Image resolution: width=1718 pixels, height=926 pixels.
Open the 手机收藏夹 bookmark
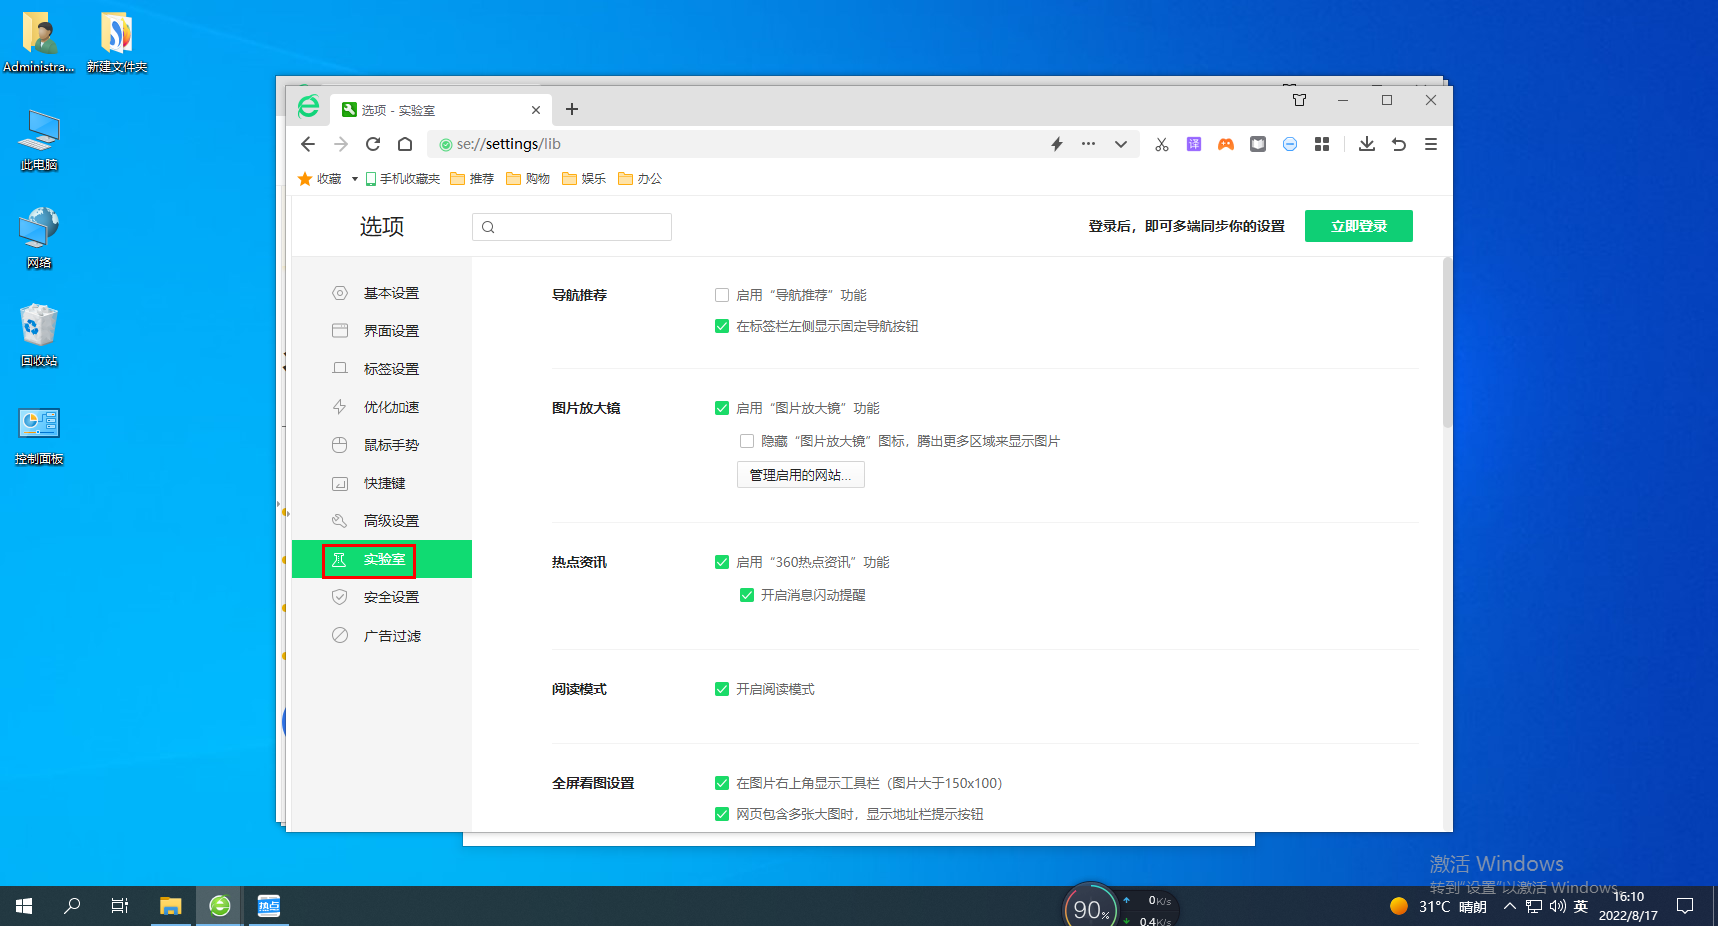pos(403,179)
